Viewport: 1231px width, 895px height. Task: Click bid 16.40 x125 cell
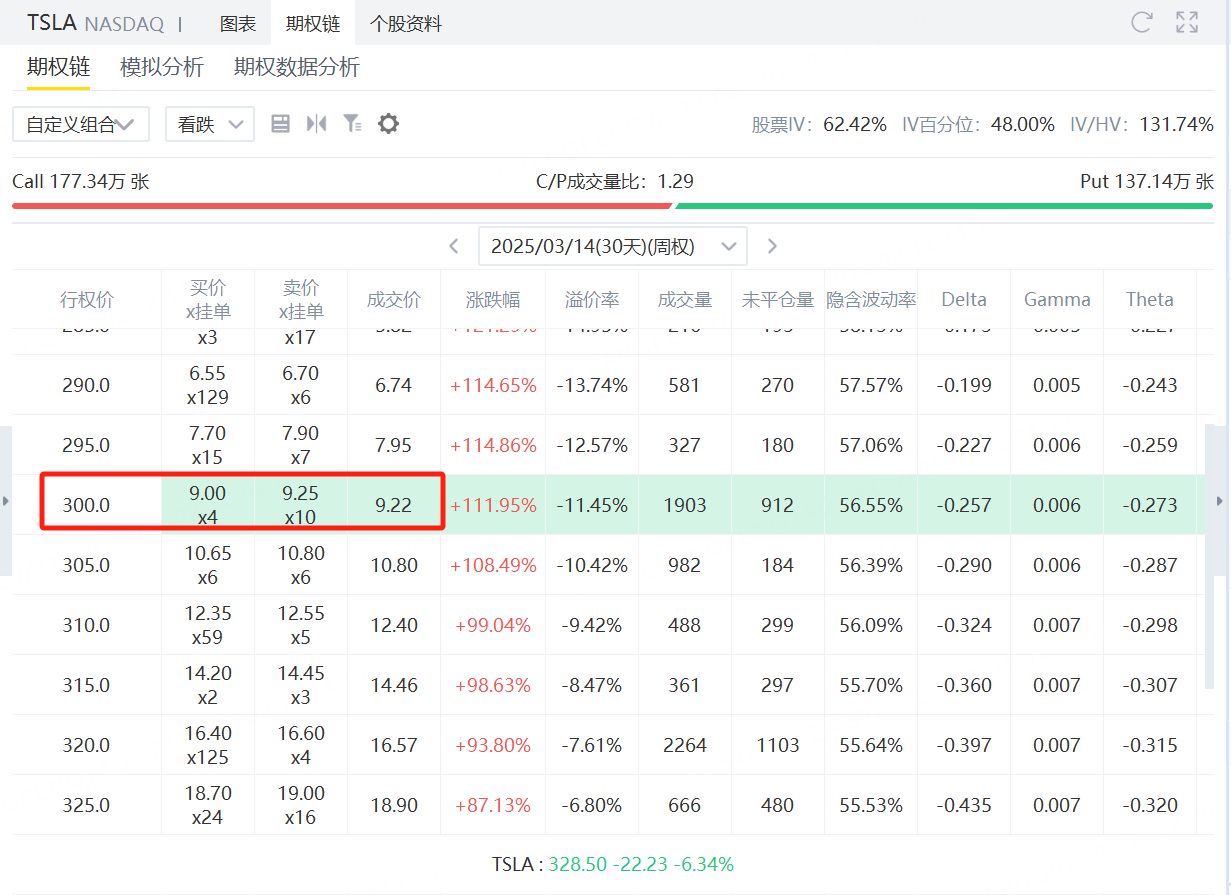click(x=208, y=745)
